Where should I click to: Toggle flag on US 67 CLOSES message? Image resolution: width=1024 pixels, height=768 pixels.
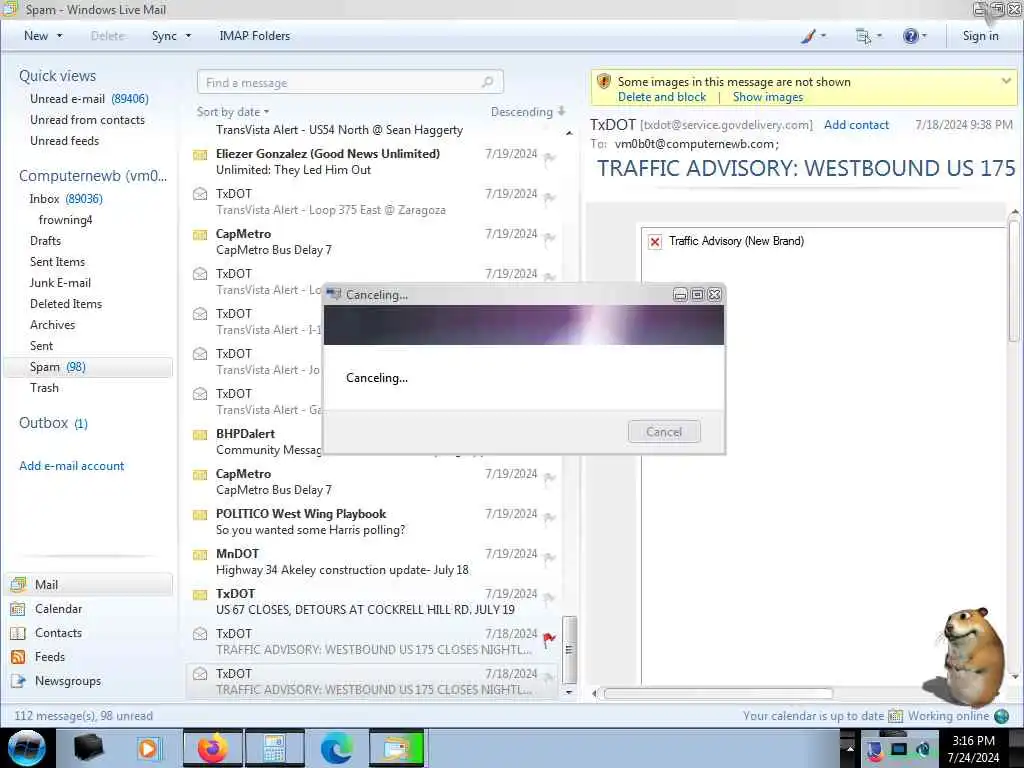tap(549, 598)
